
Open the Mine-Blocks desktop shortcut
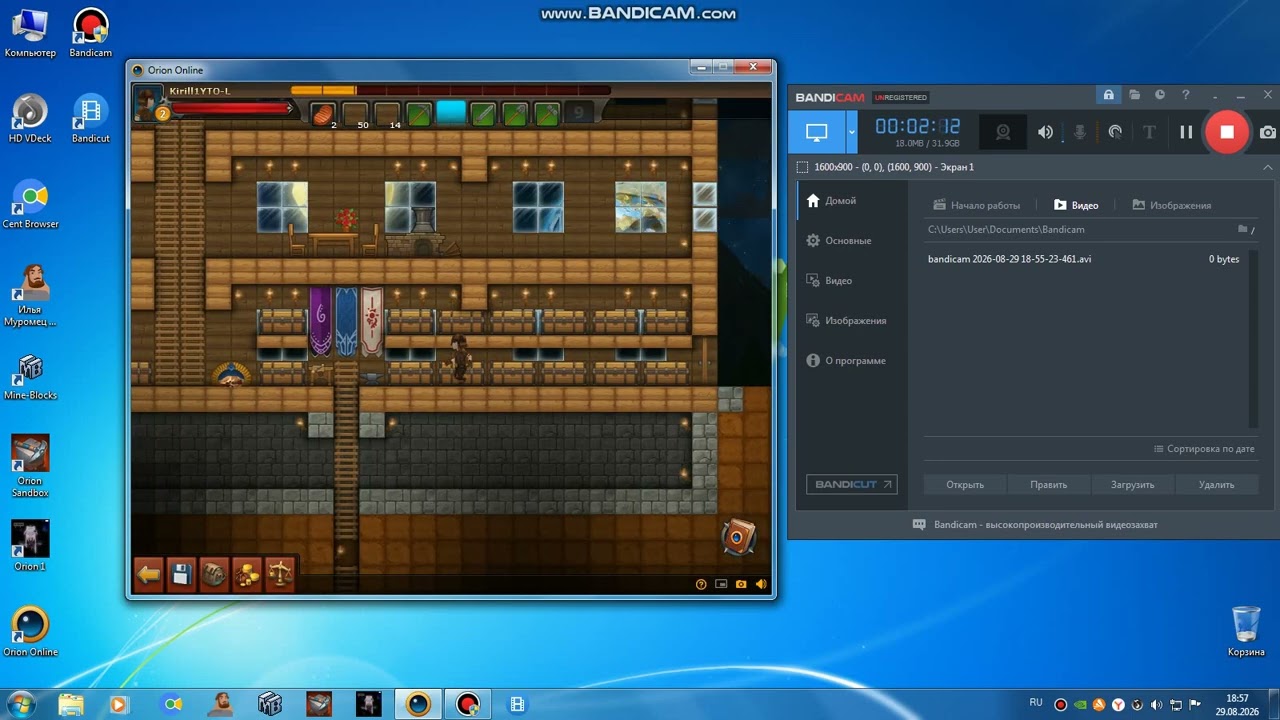pyautogui.click(x=30, y=376)
